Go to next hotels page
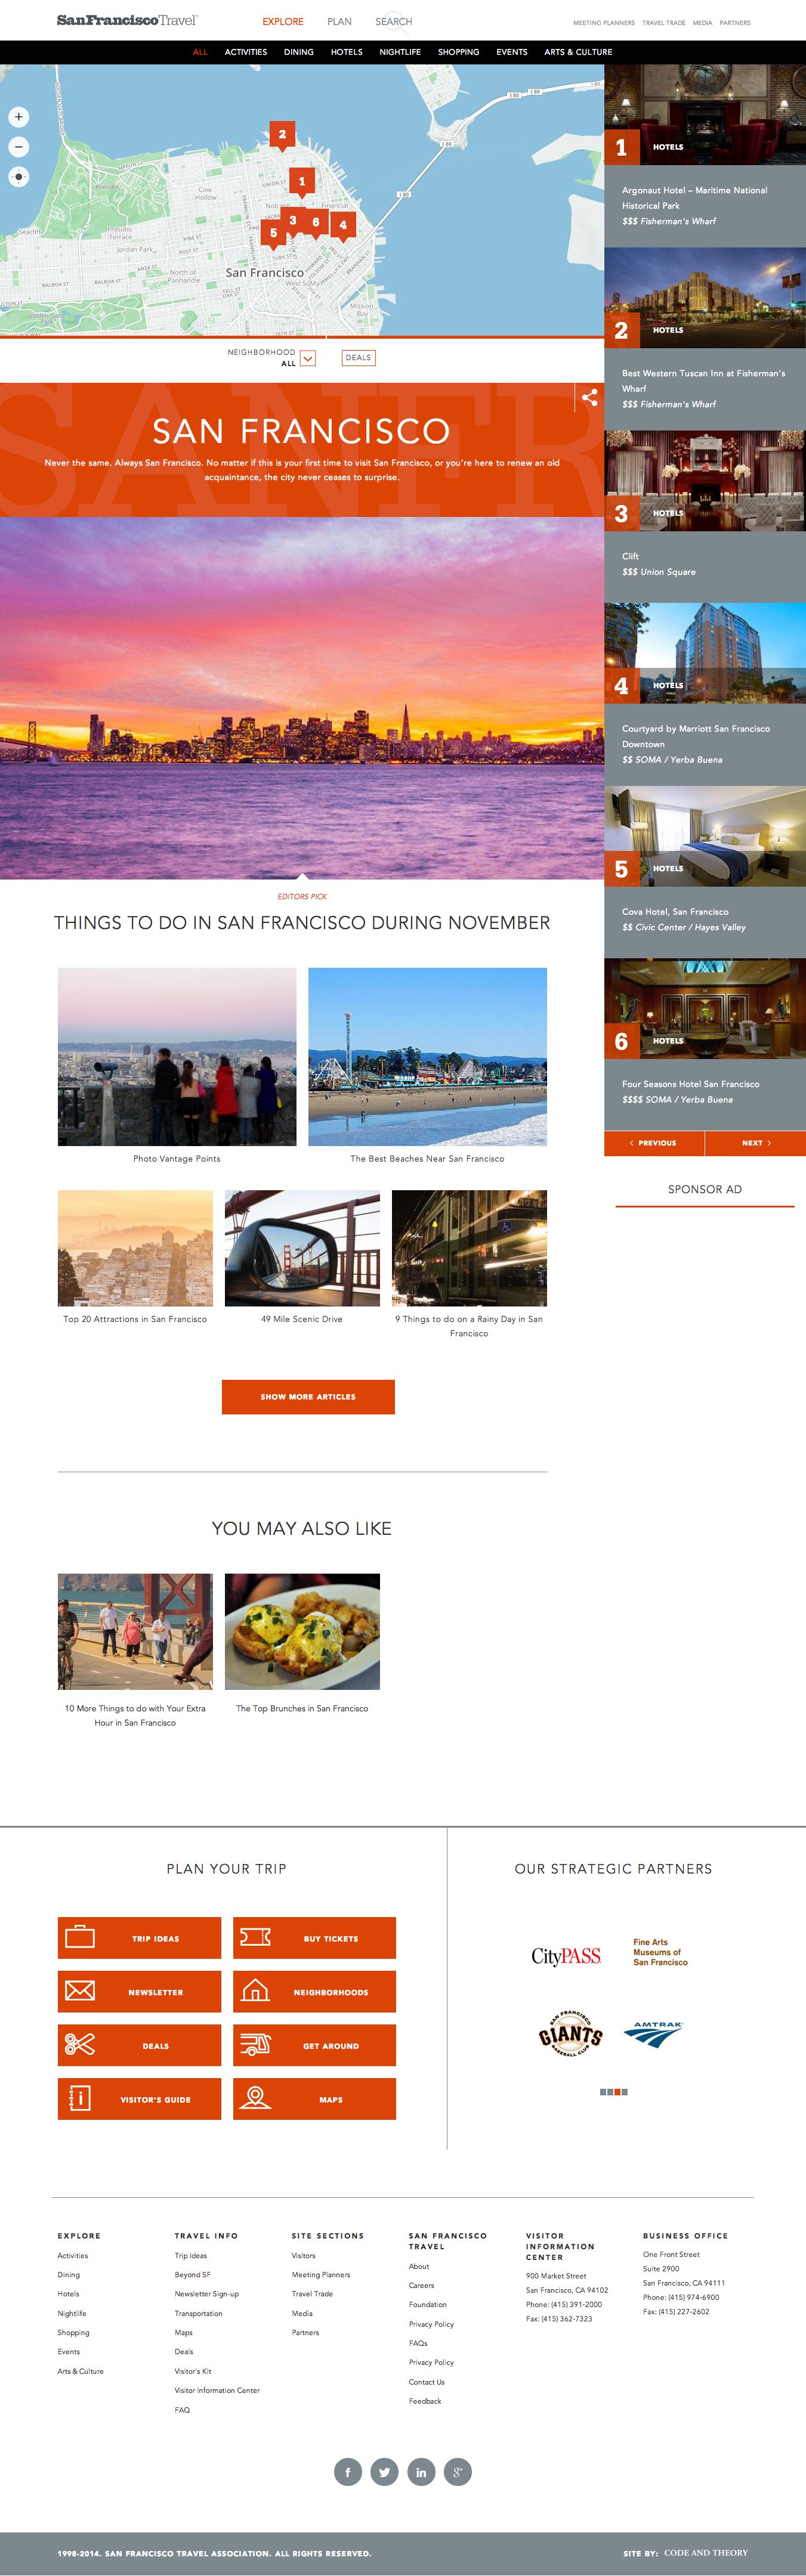Viewport: 806px width, 2576px height. [756, 1143]
